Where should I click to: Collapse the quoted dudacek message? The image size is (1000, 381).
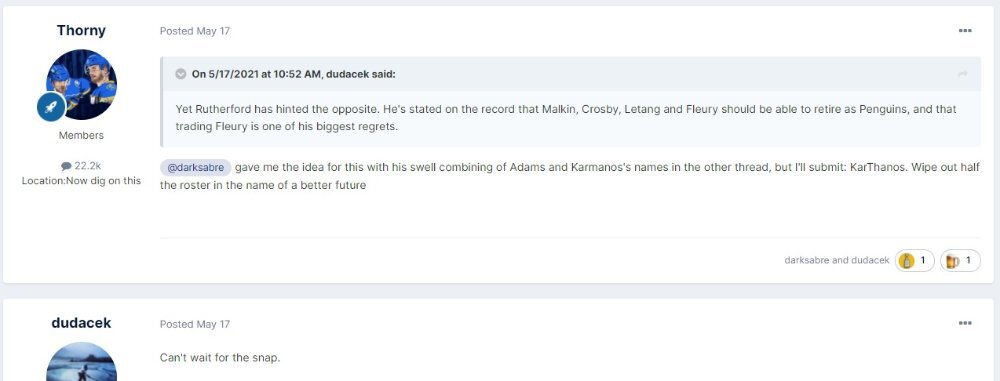(x=181, y=74)
